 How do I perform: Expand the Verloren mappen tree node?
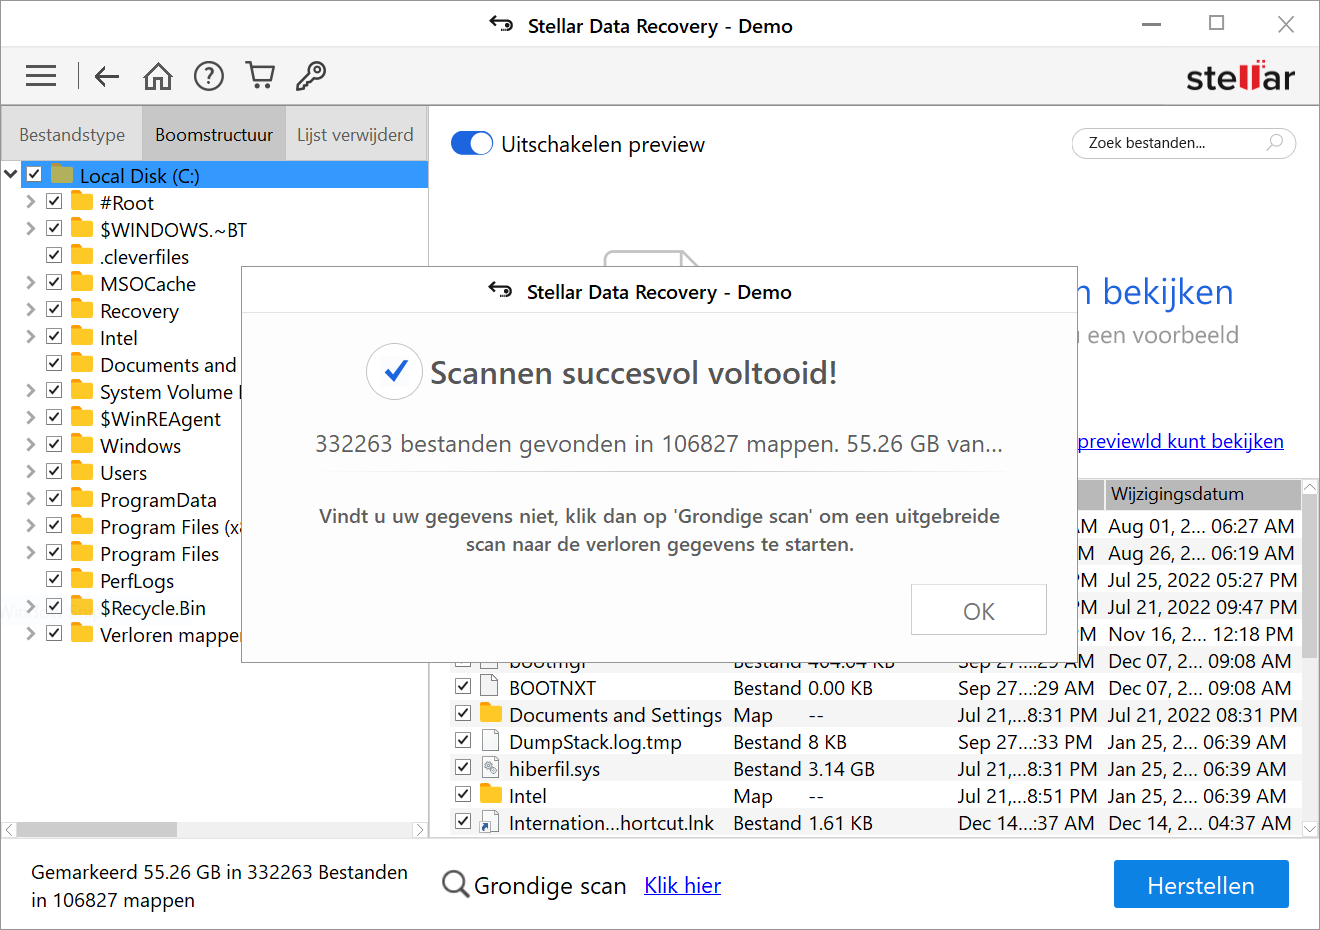30,633
